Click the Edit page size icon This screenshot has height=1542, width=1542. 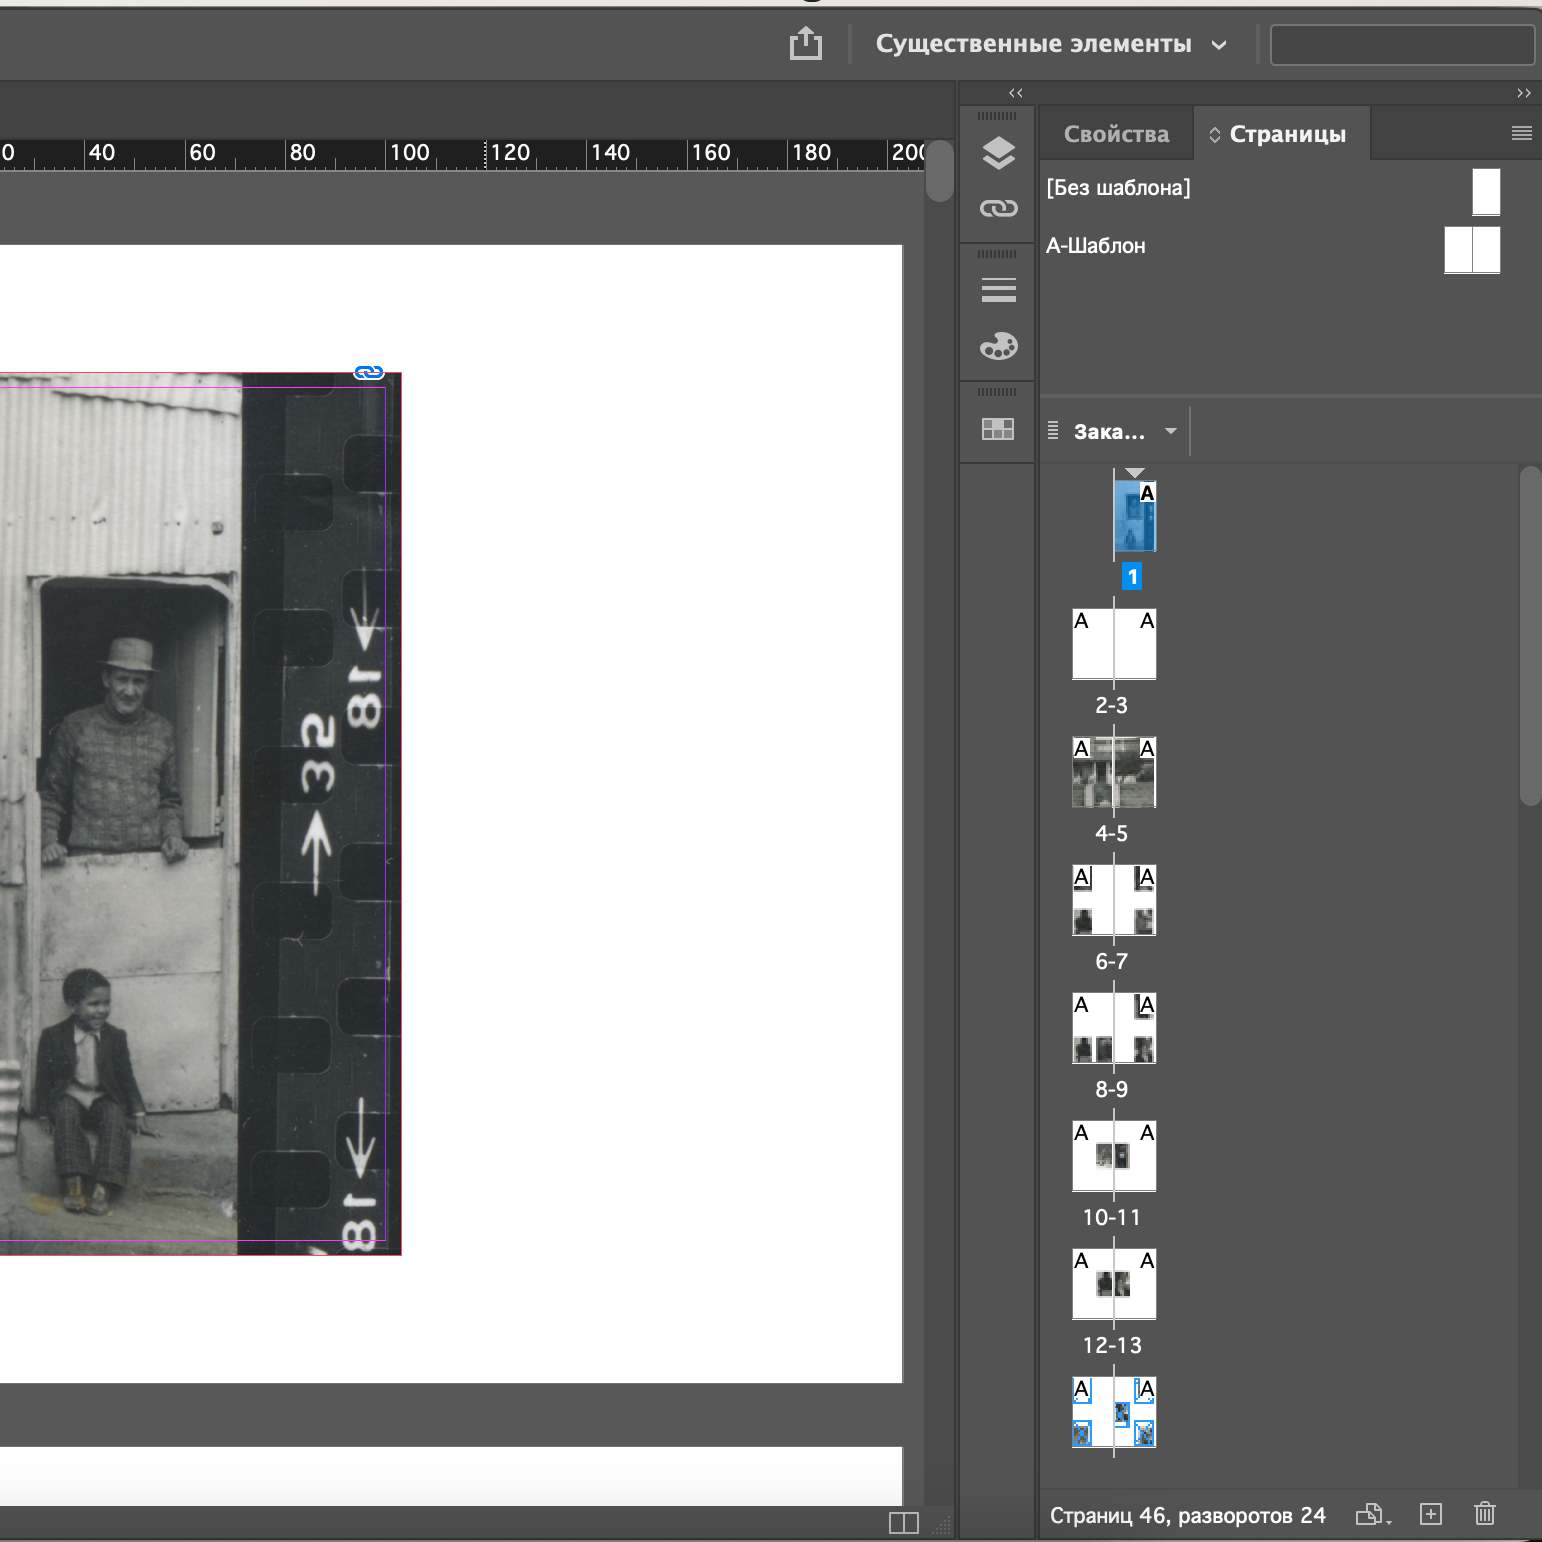point(1373,1515)
